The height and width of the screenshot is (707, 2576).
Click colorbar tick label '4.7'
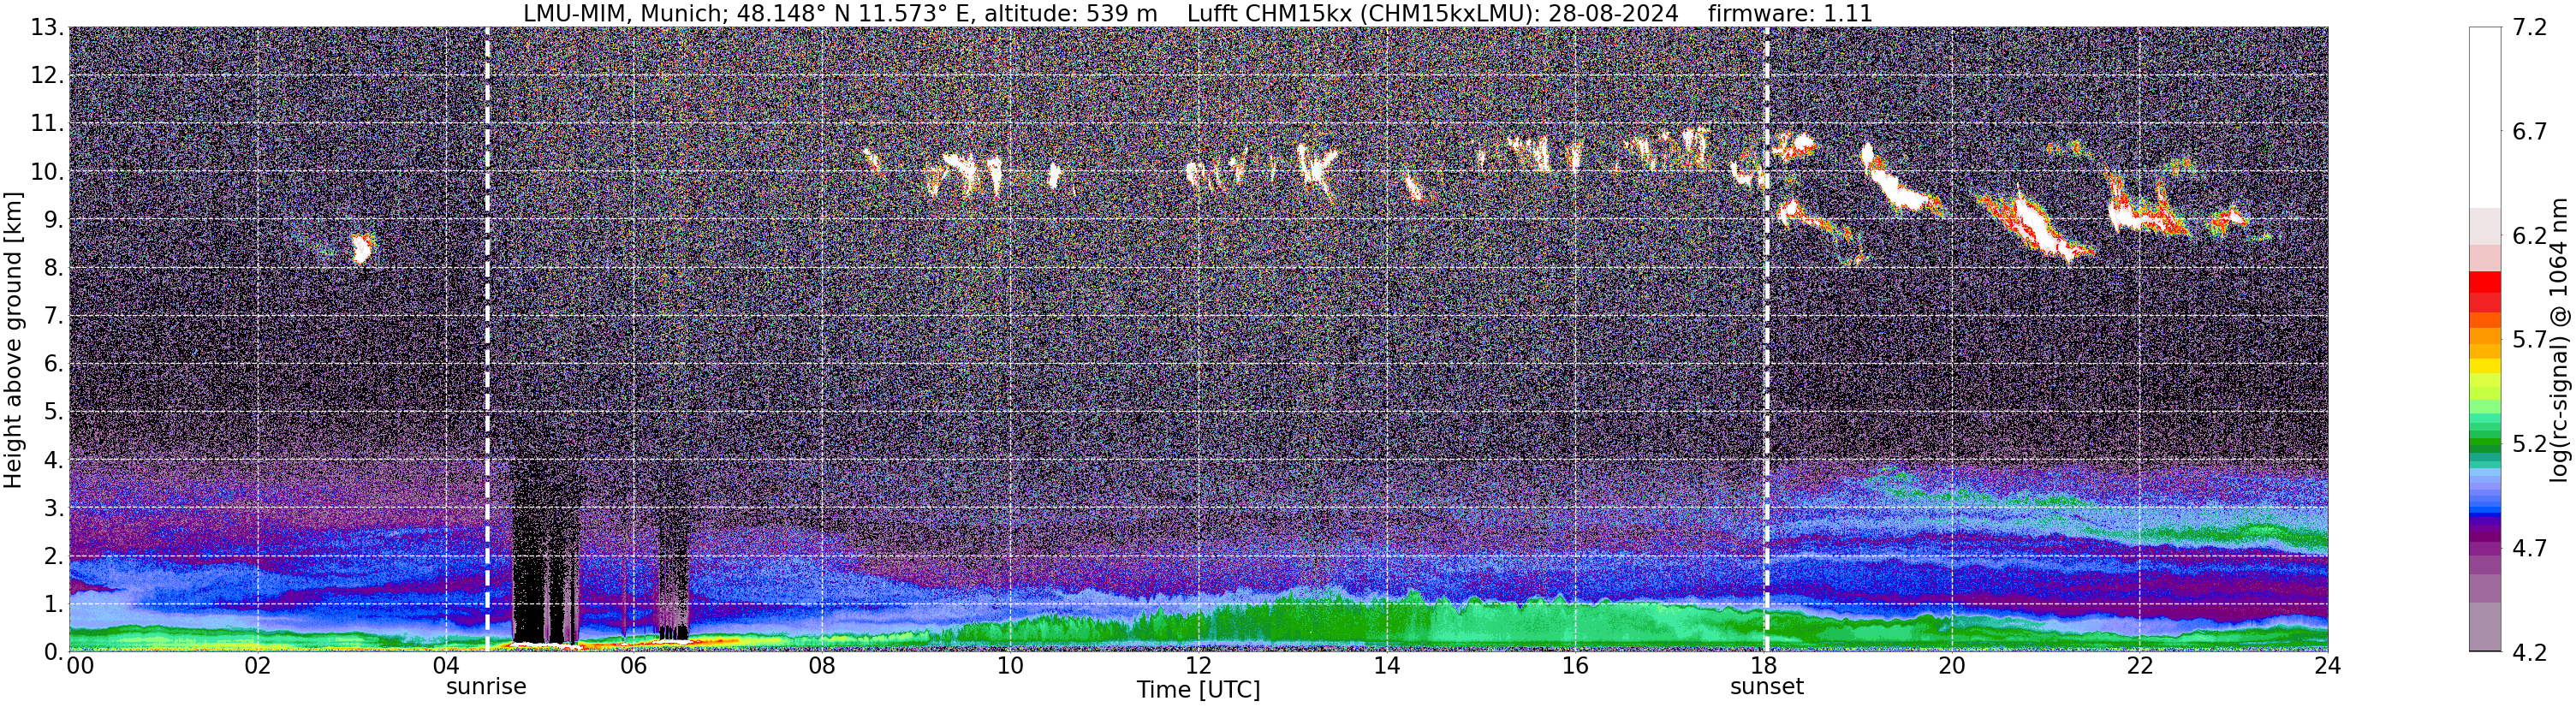[x=2530, y=548]
